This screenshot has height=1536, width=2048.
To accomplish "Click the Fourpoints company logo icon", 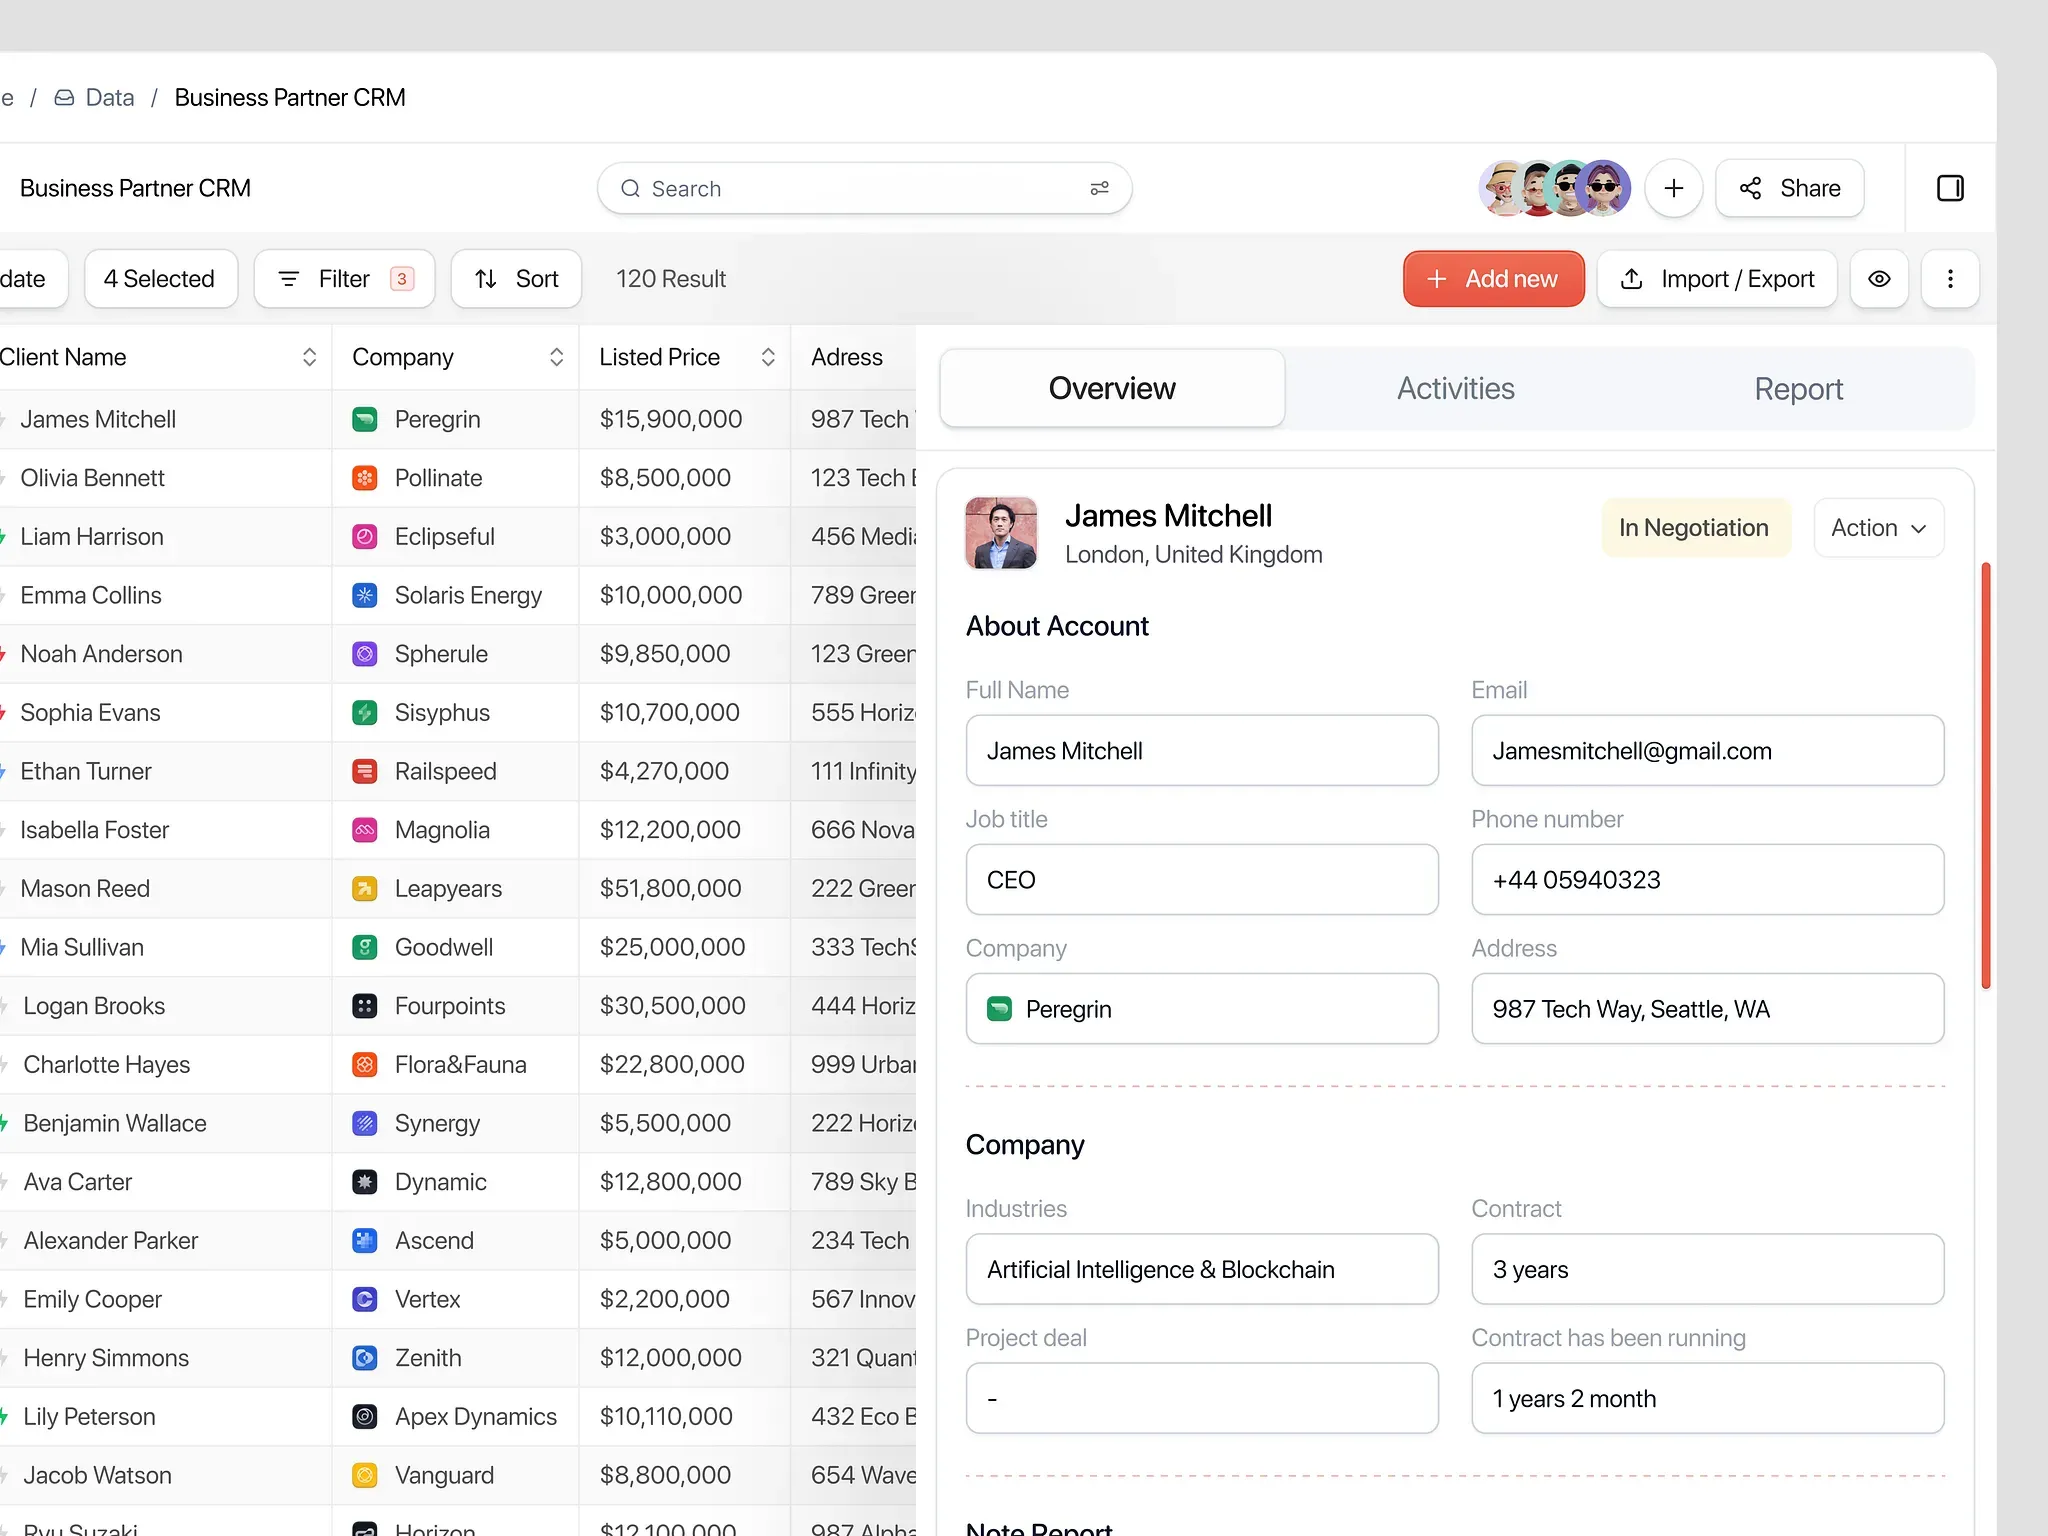I will [x=365, y=1006].
